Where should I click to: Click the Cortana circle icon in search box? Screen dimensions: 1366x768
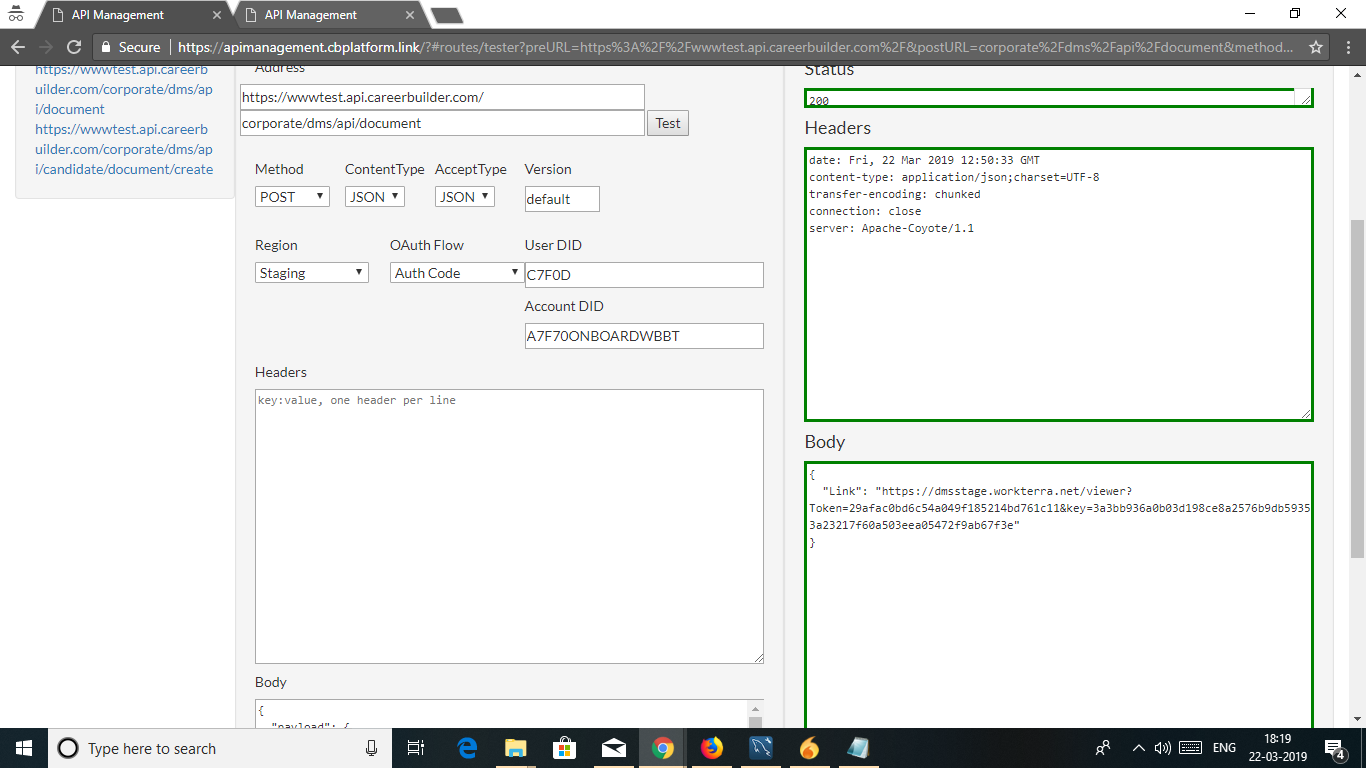click(68, 748)
